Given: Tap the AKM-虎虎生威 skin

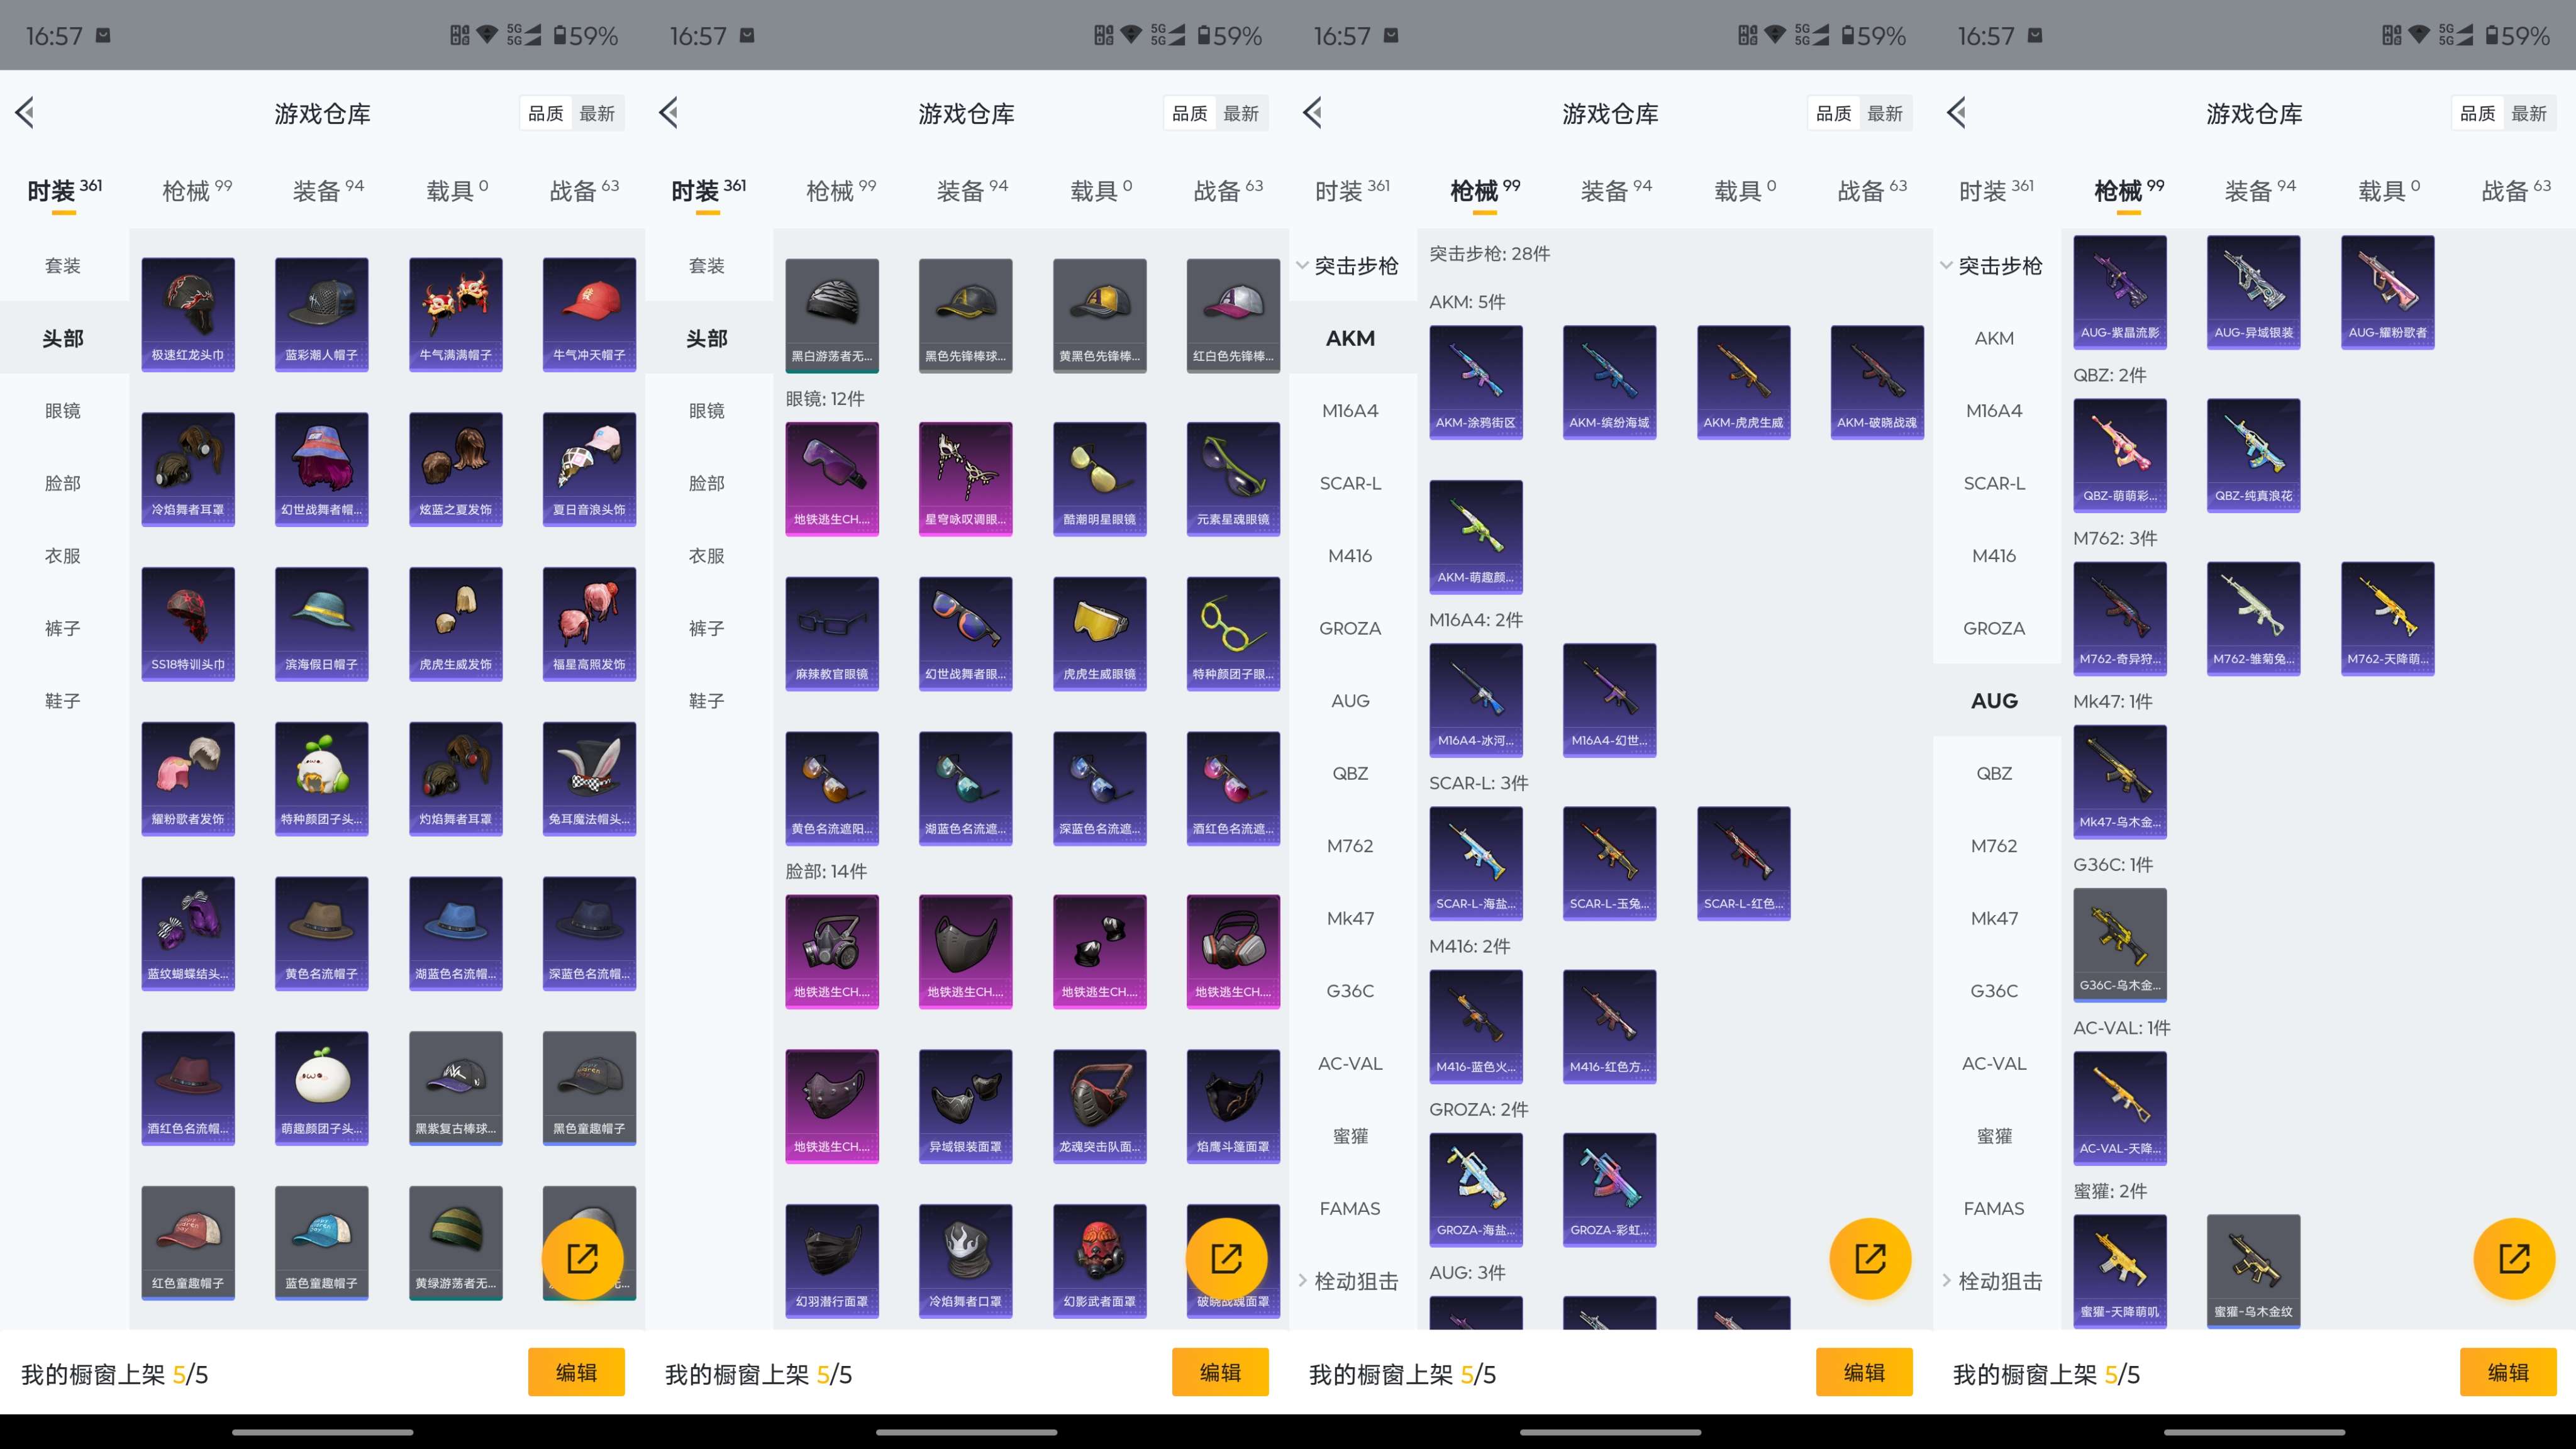Looking at the screenshot, I should [x=1744, y=383].
